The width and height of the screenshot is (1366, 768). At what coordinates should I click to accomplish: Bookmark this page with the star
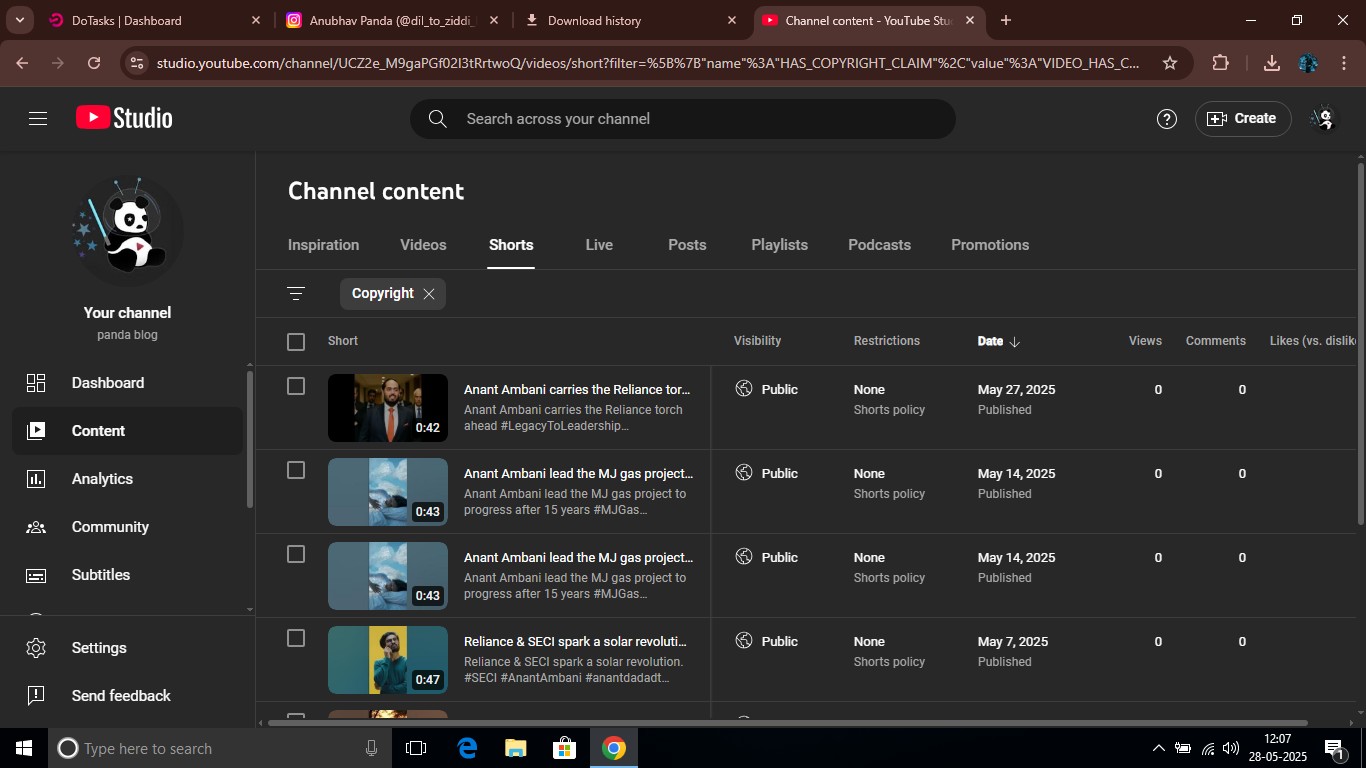[x=1170, y=63]
